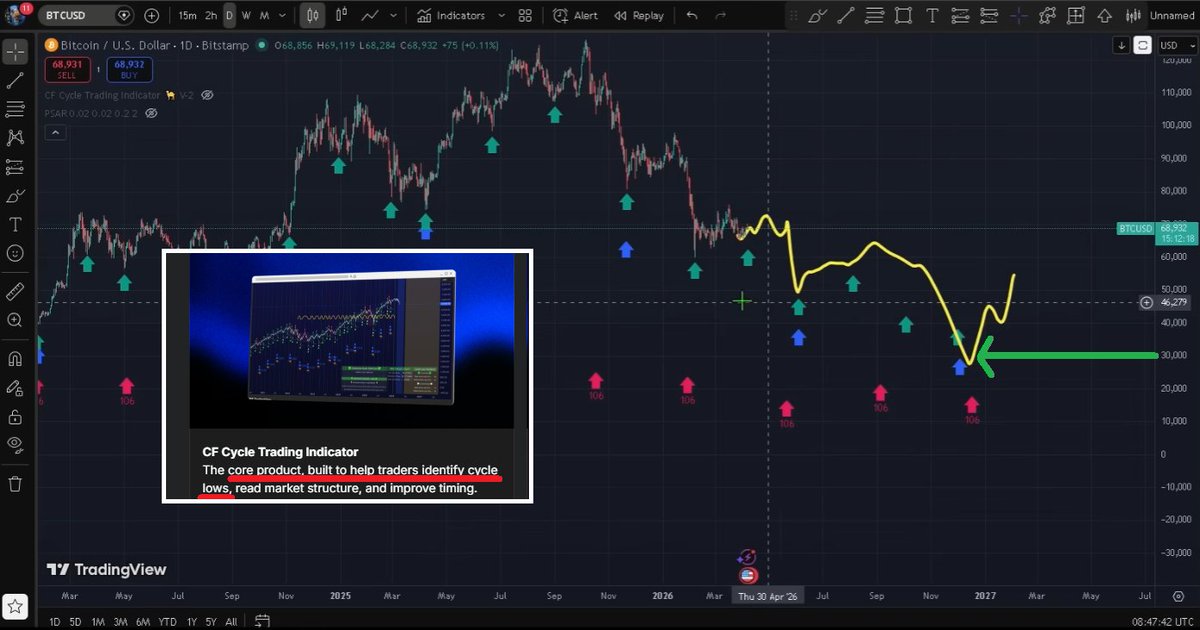Viewport: 1200px width, 630px height.
Task: Toggle magnet mode
Action: click(x=15, y=358)
